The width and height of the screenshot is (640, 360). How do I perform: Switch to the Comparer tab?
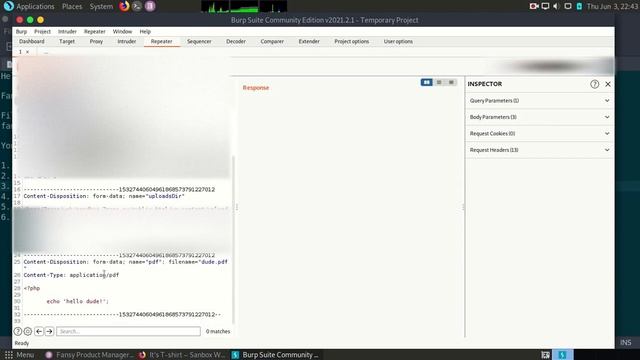coord(272,41)
